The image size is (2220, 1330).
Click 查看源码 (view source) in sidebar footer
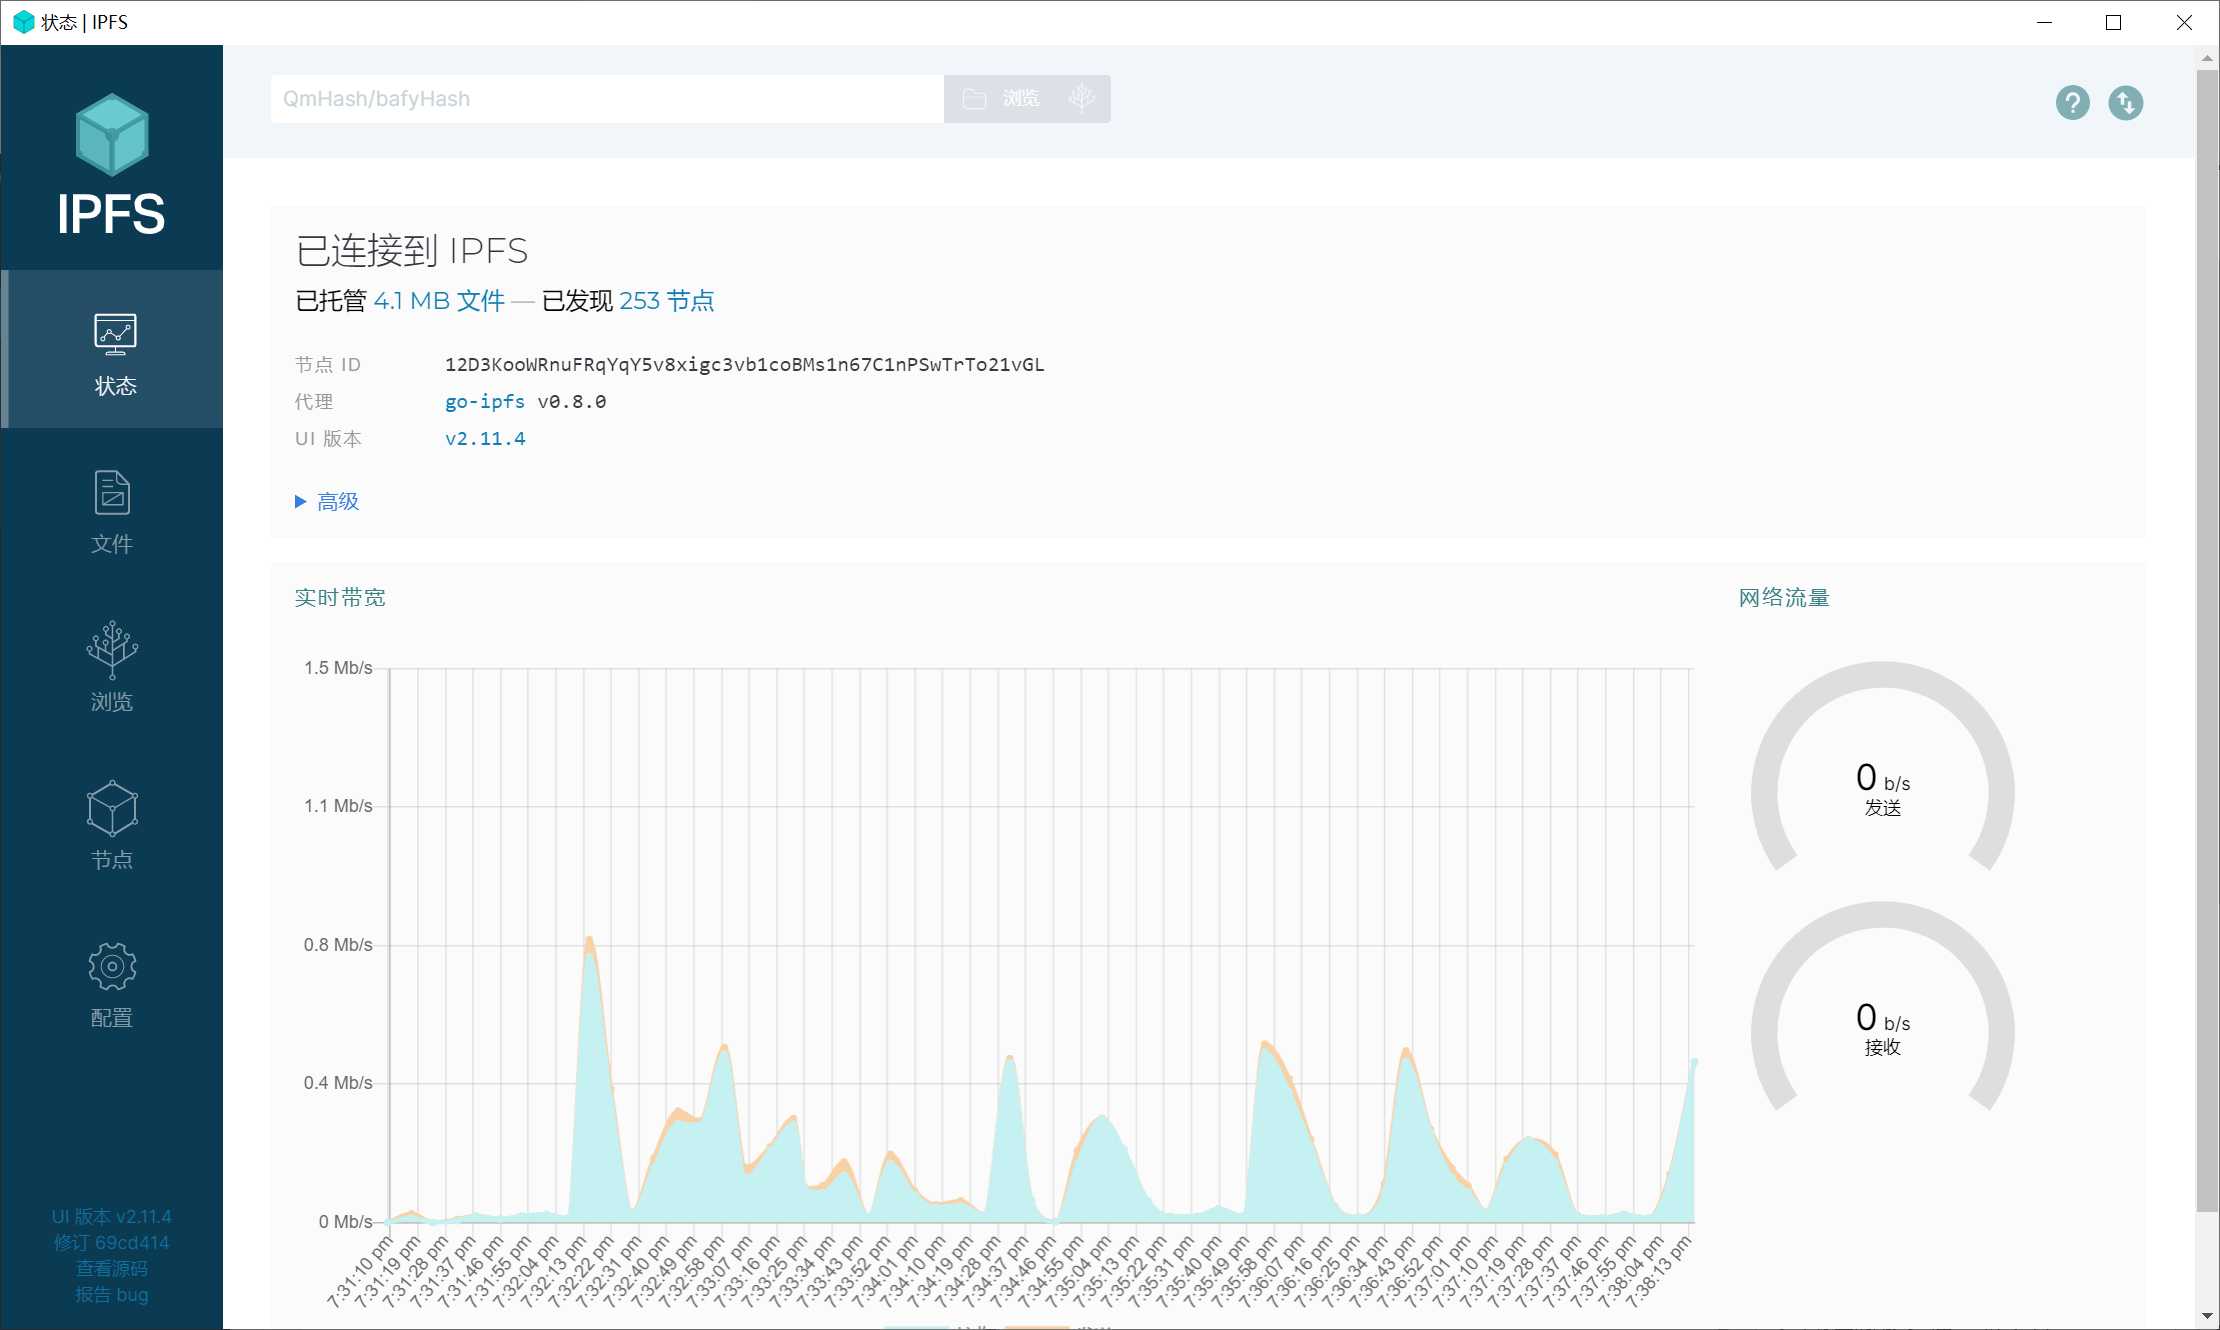[x=112, y=1269]
